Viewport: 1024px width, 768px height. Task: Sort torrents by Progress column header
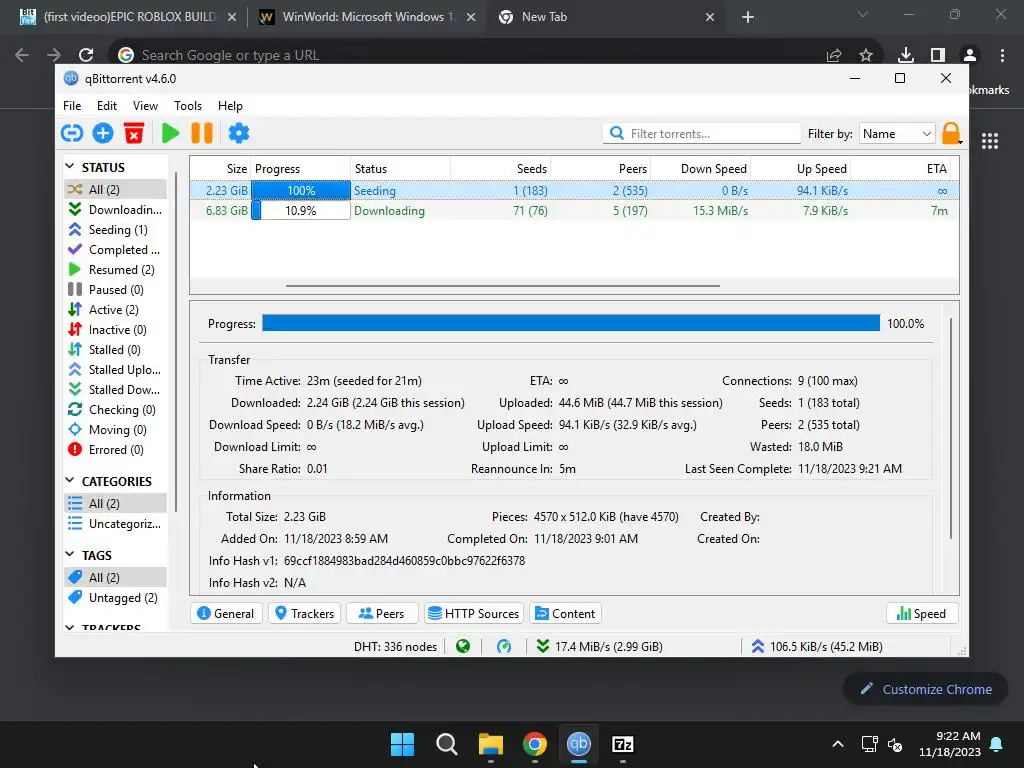[300, 168]
